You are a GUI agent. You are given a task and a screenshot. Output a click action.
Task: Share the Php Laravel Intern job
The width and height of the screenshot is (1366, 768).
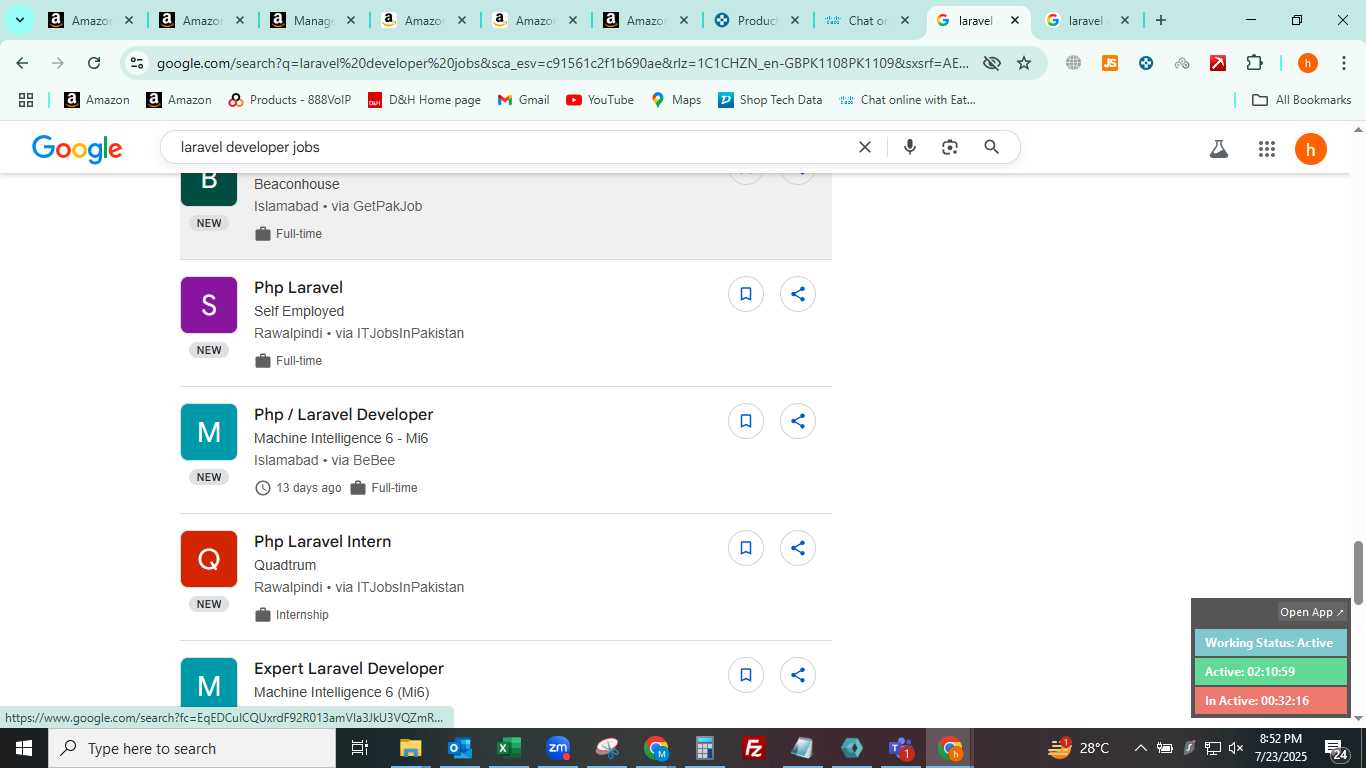[798, 548]
